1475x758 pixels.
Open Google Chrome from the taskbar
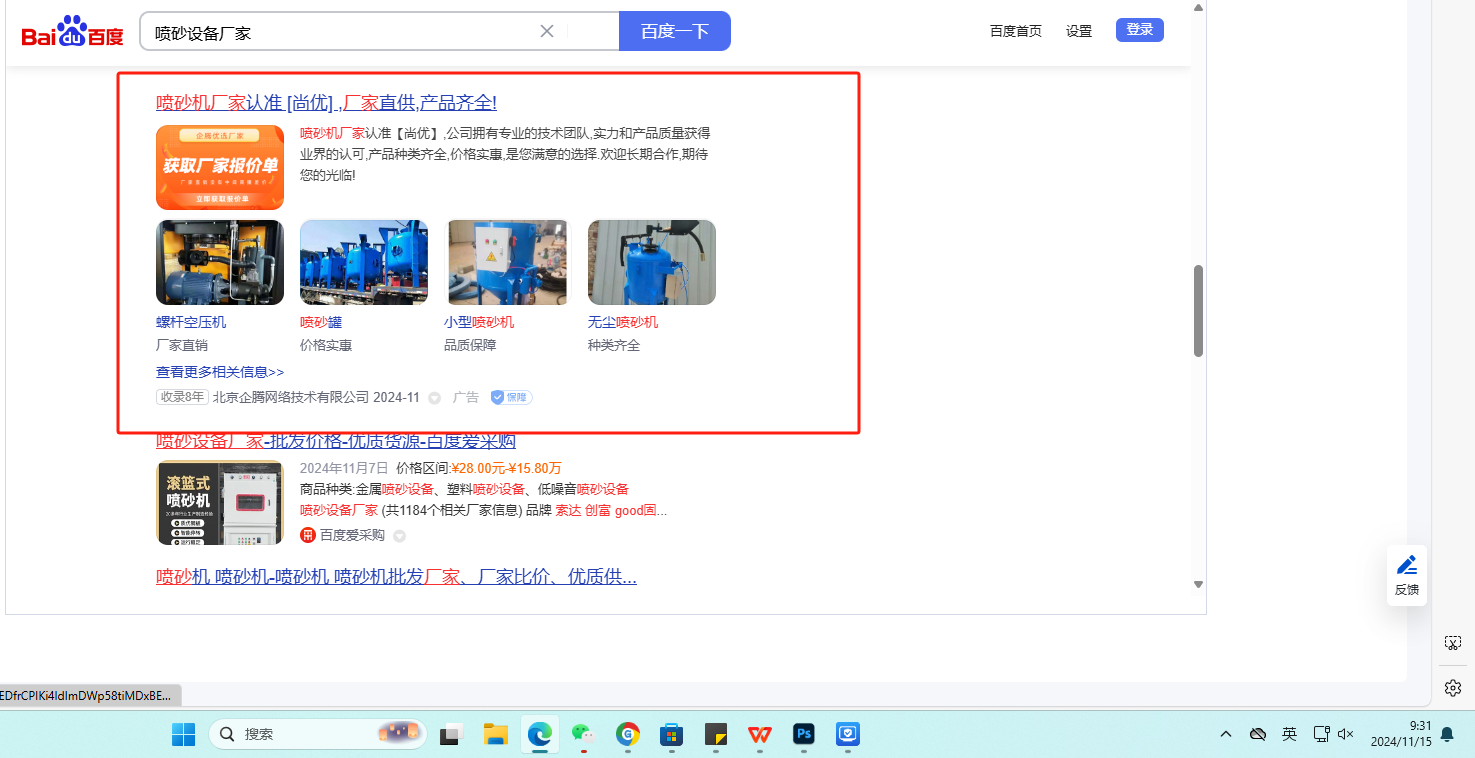point(628,734)
